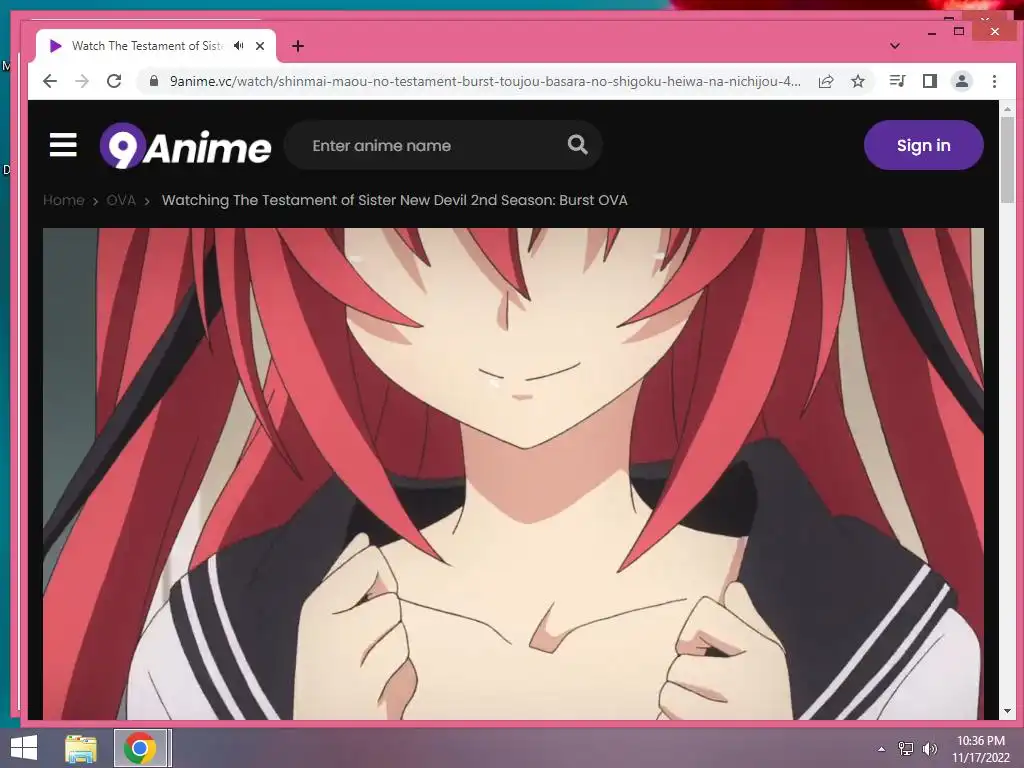The width and height of the screenshot is (1024, 768).
Task: Close the 'Watch The Testament' tab
Action: tap(260, 46)
